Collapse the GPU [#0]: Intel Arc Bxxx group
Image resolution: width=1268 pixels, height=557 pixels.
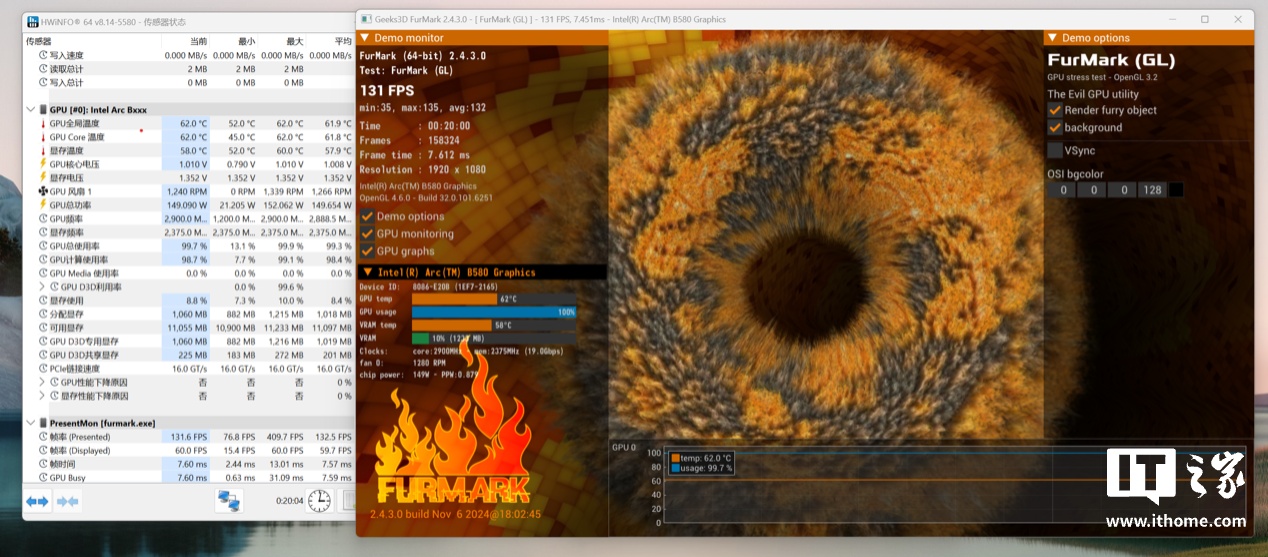pos(30,109)
